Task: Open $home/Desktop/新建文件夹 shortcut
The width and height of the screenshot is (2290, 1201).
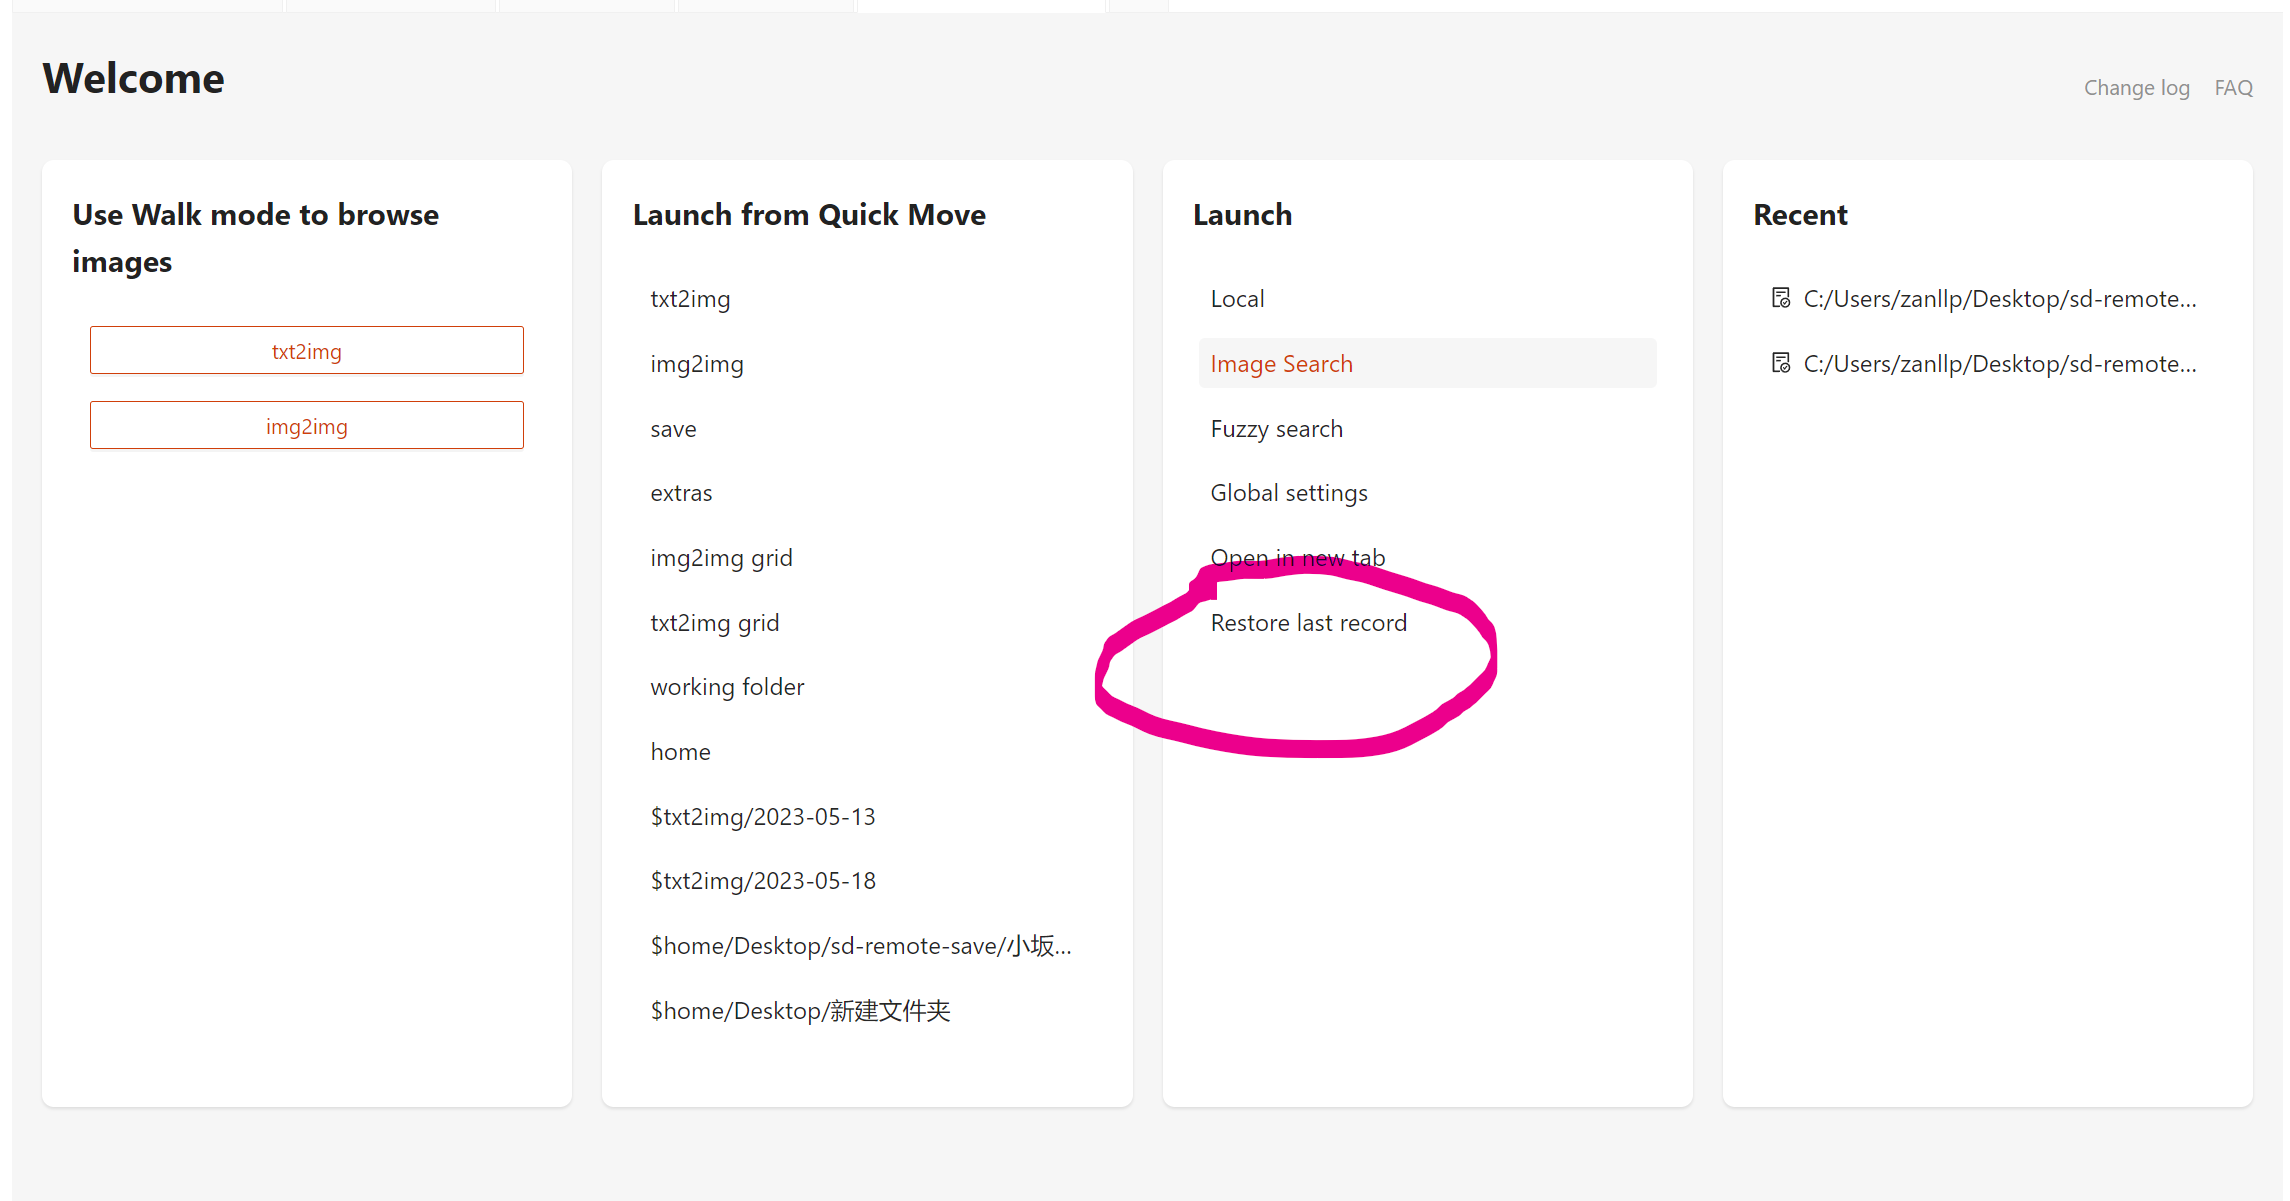Action: click(800, 1011)
